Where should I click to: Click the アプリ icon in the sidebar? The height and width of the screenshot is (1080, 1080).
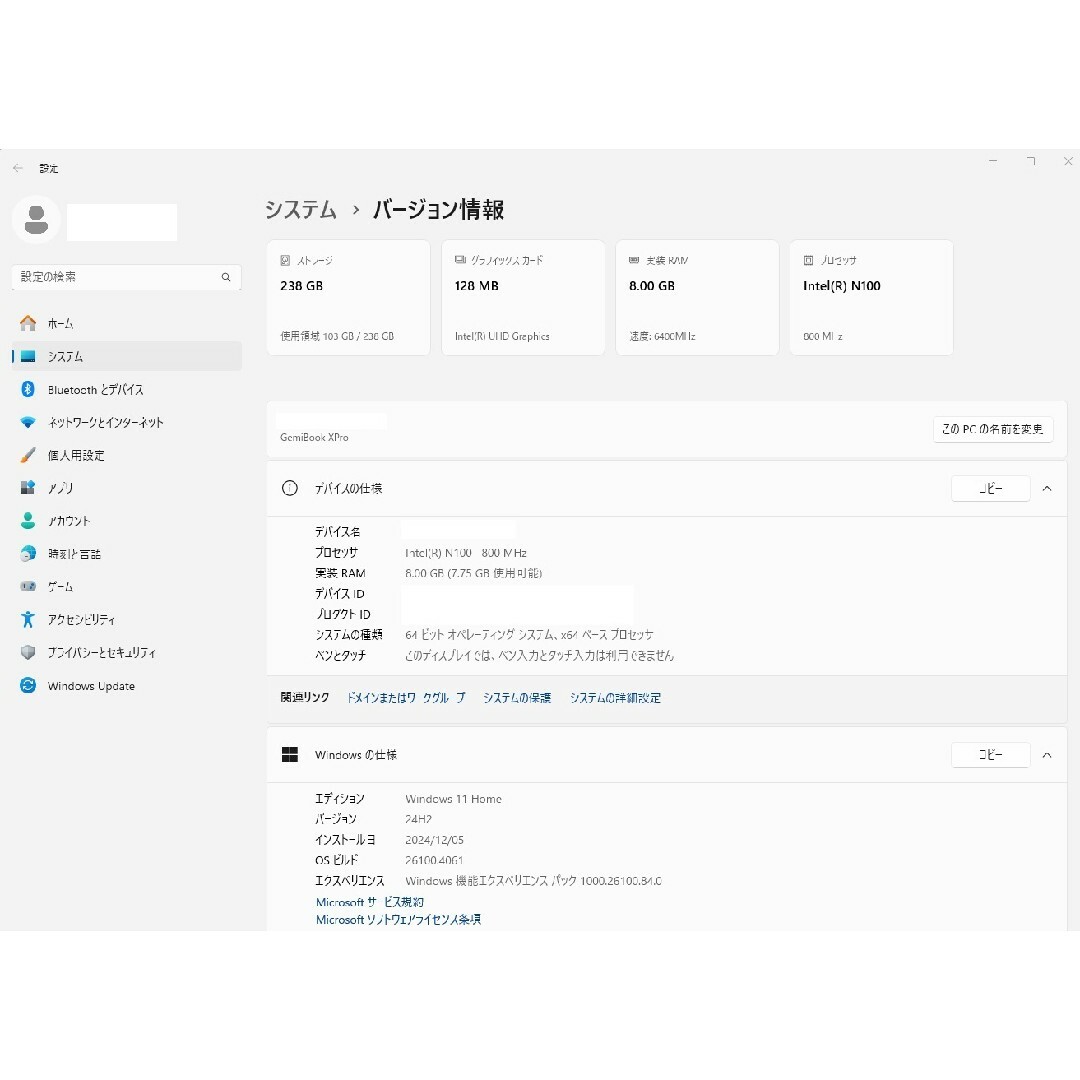coord(28,488)
